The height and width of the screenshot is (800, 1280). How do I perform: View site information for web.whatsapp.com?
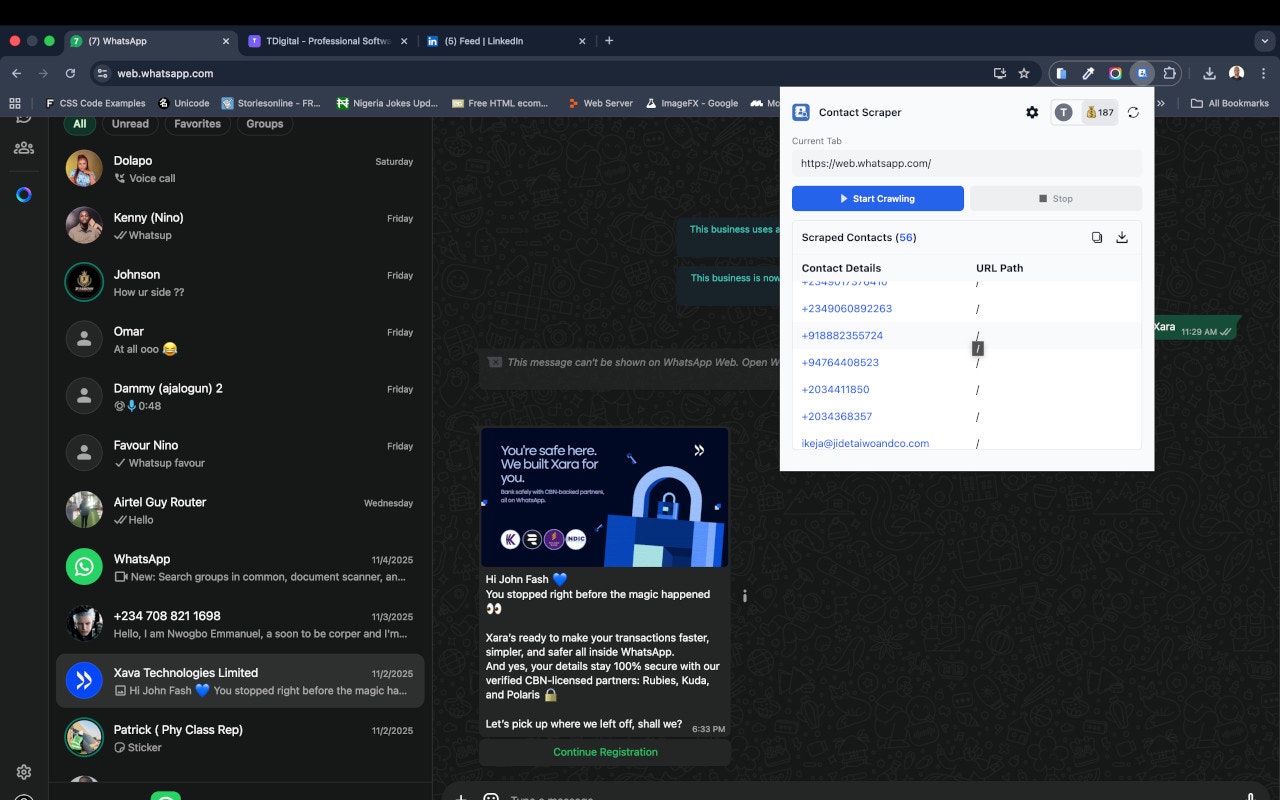click(101, 73)
